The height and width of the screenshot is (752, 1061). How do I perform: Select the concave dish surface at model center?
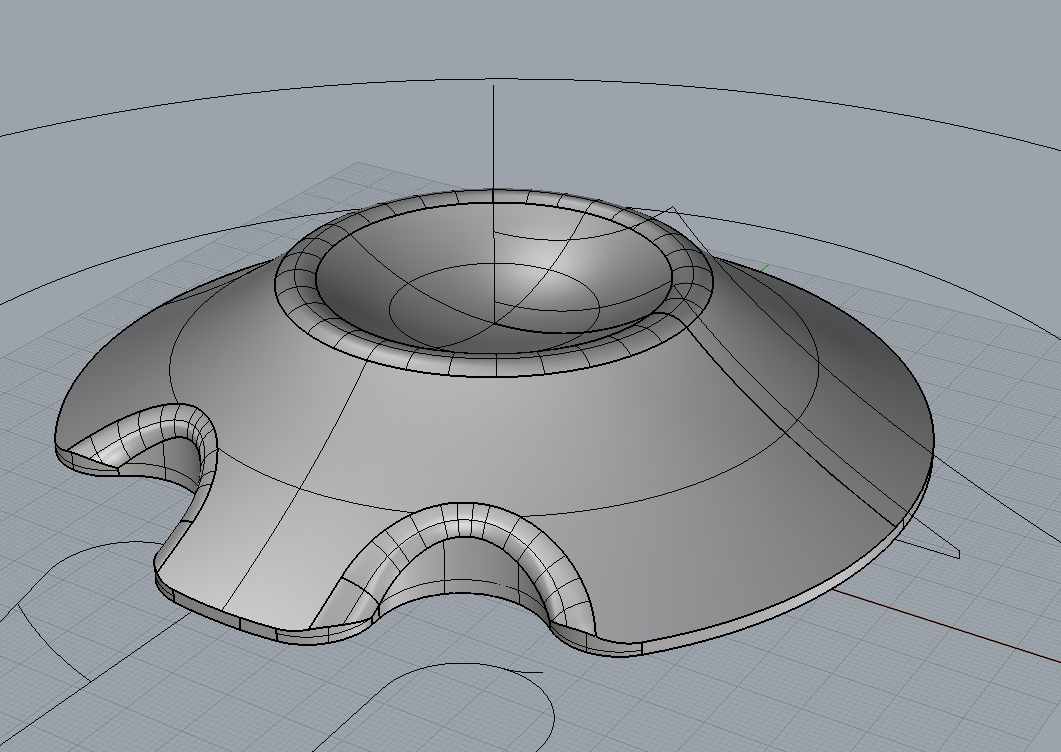(x=494, y=278)
